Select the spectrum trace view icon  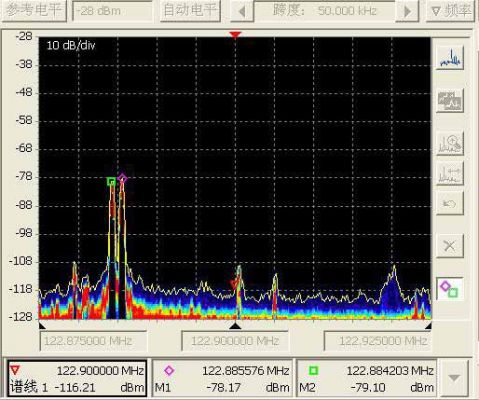pyautogui.click(x=450, y=58)
